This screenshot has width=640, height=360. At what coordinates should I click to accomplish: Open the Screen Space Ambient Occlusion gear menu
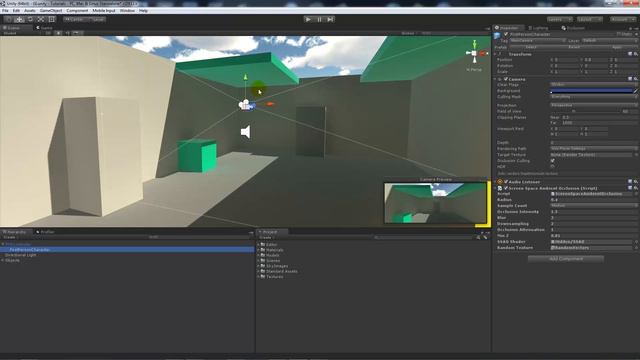pos(636,188)
